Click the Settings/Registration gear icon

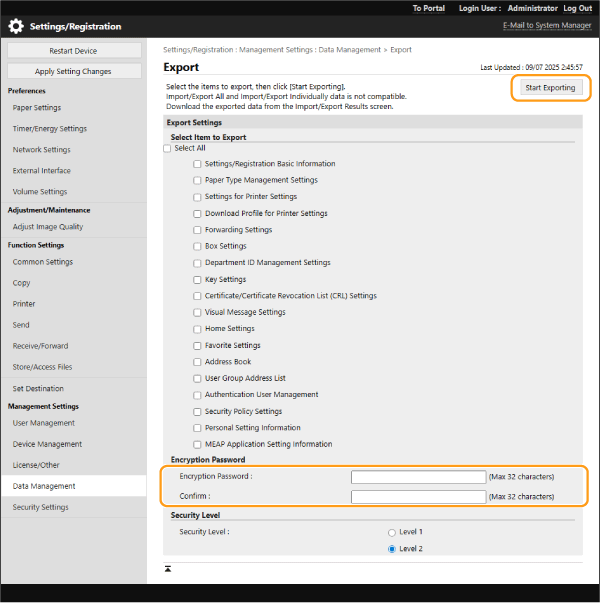[x=16, y=26]
